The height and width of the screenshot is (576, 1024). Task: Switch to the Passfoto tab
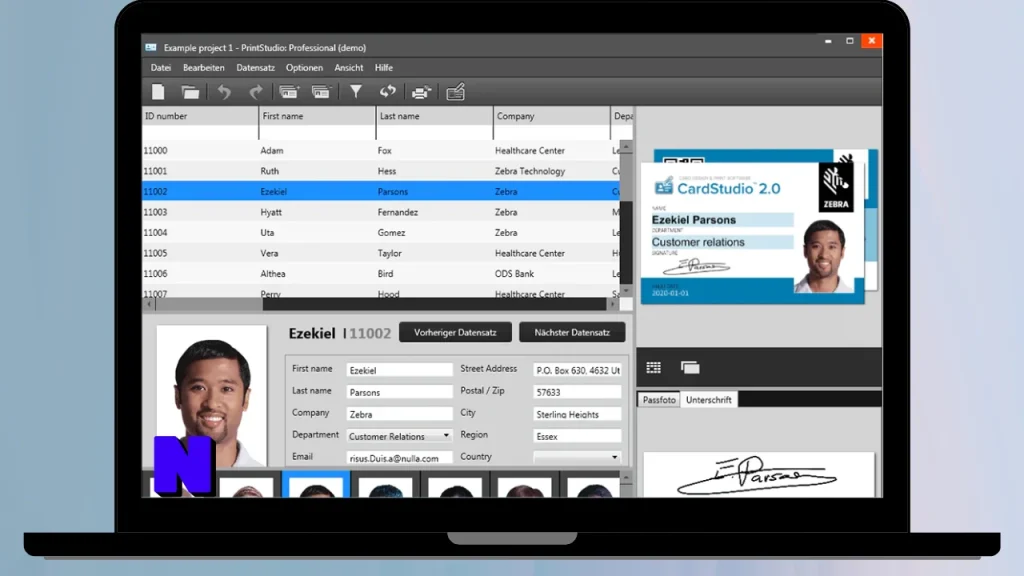tap(659, 400)
